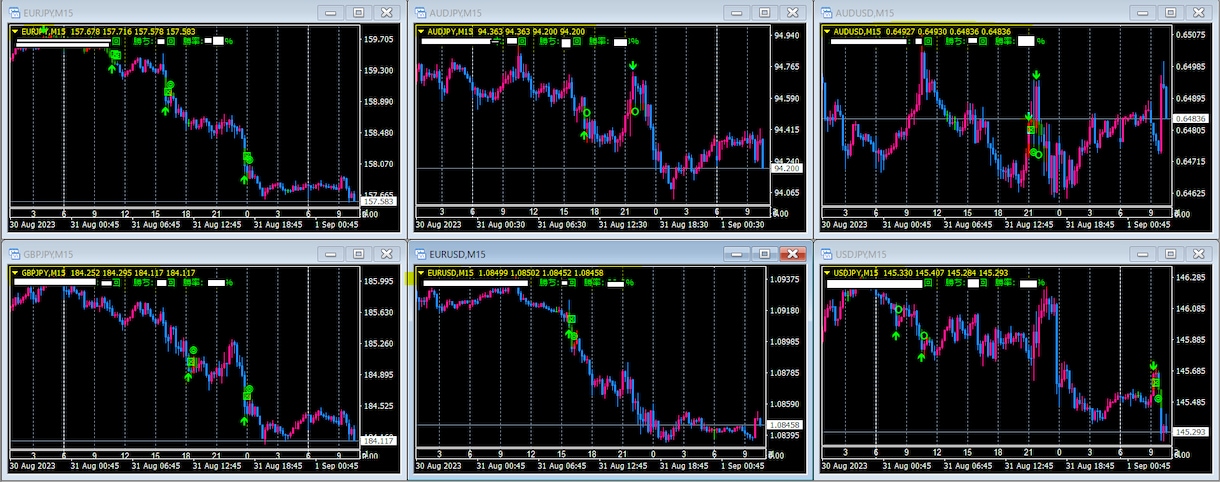Click the 1 Sep 00:30 time label in AUDJPY chart
This screenshot has width=1220, height=482.
743,225
